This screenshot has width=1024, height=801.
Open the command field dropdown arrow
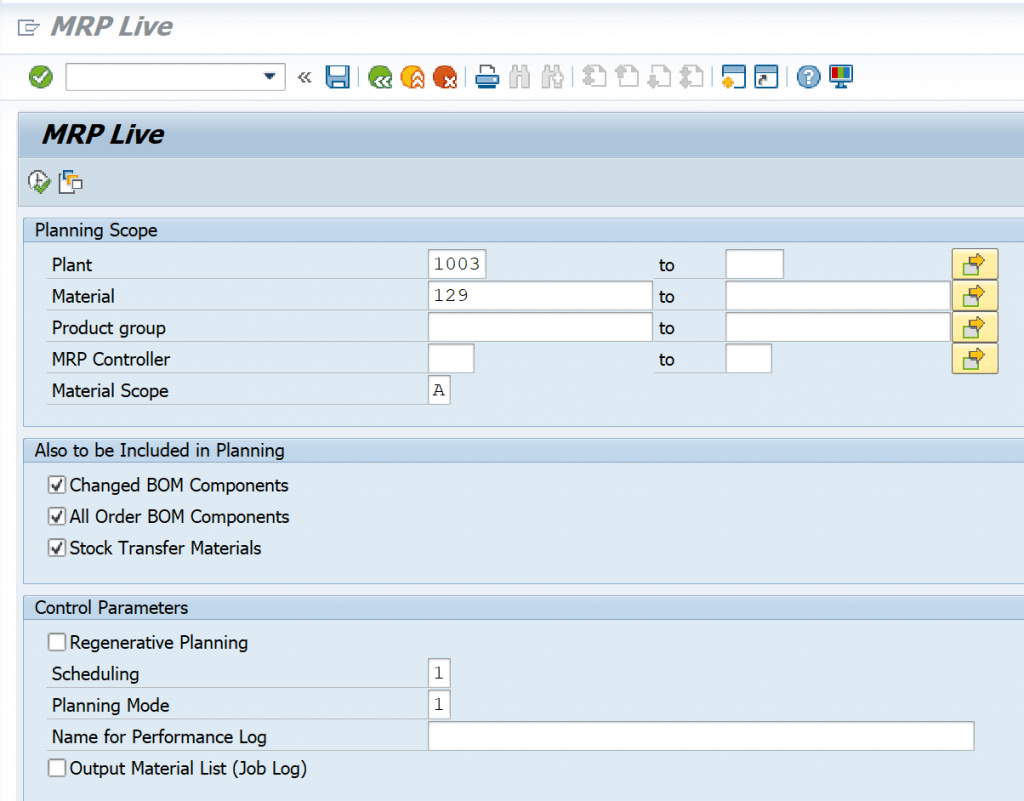point(269,76)
